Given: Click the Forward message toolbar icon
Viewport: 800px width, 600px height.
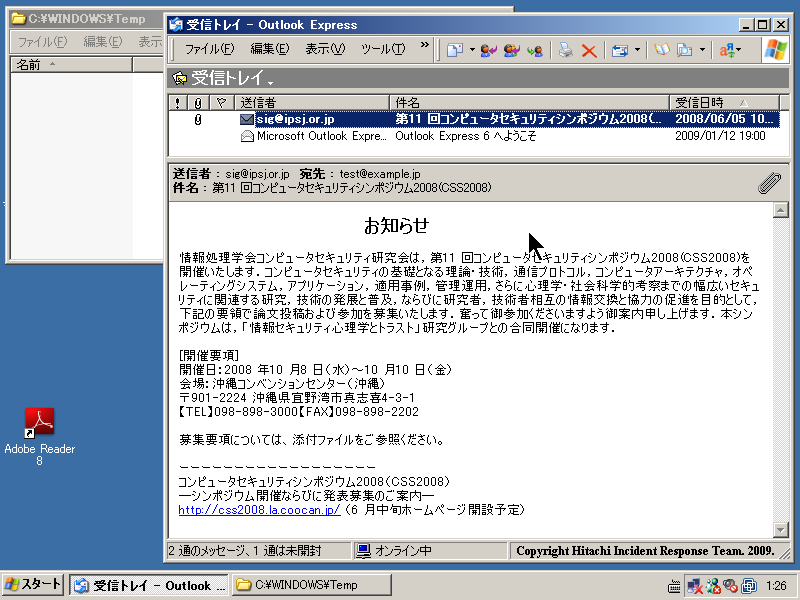Looking at the screenshot, I should (x=535, y=49).
